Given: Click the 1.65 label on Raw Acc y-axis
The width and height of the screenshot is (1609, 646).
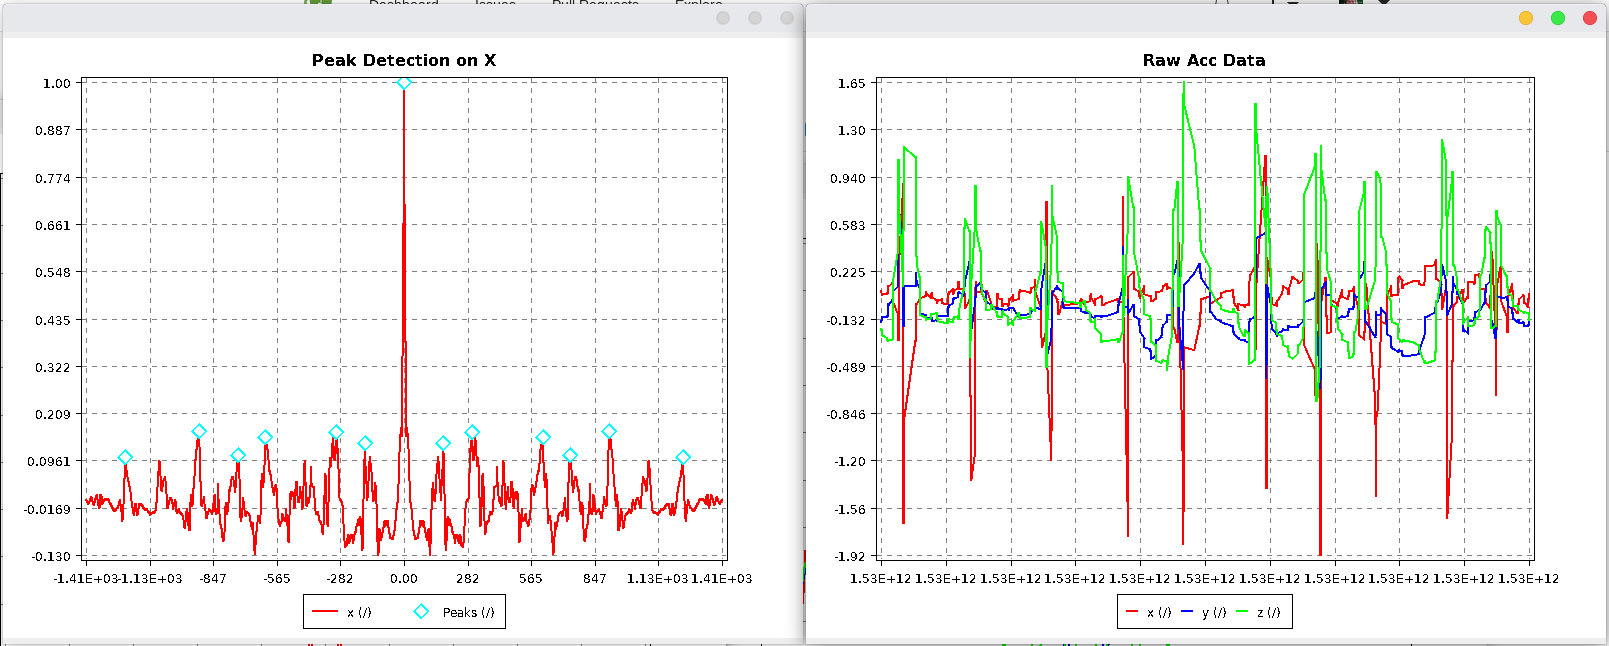Looking at the screenshot, I should coord(852,83).
